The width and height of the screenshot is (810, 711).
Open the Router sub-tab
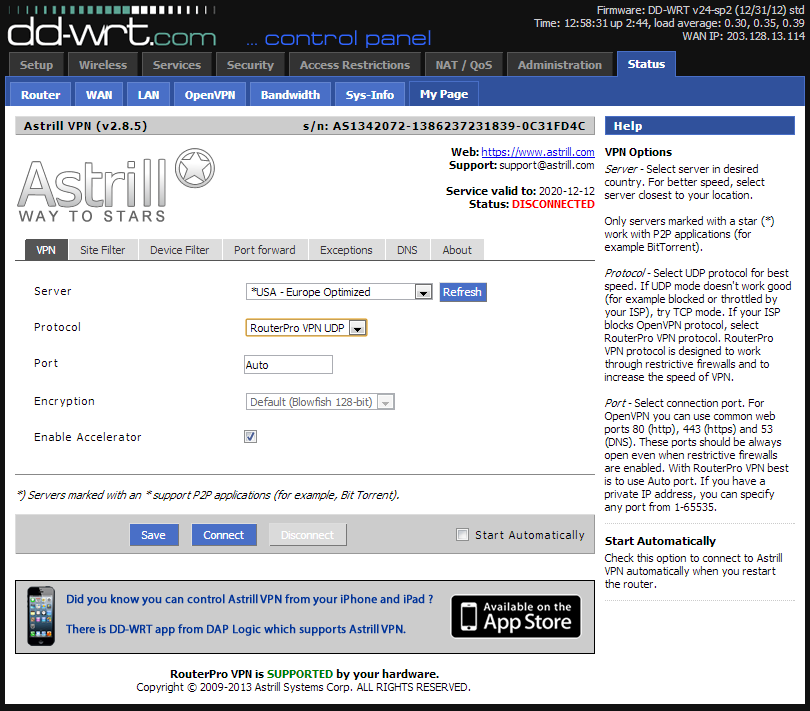tap(41, 95)
